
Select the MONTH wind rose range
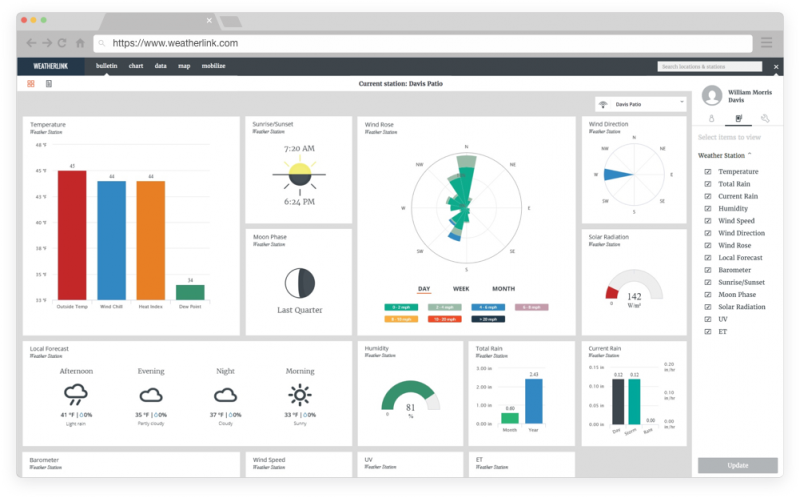tap(503, 289)
